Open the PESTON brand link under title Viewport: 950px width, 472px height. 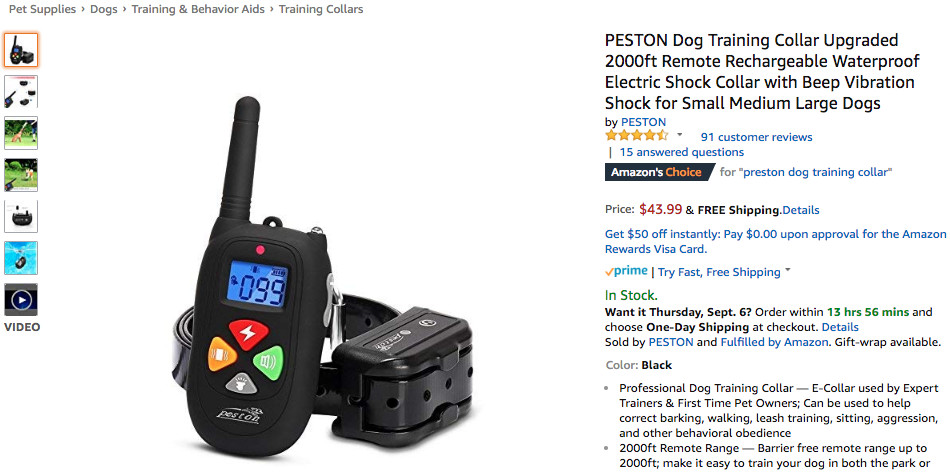pos(643,122)
